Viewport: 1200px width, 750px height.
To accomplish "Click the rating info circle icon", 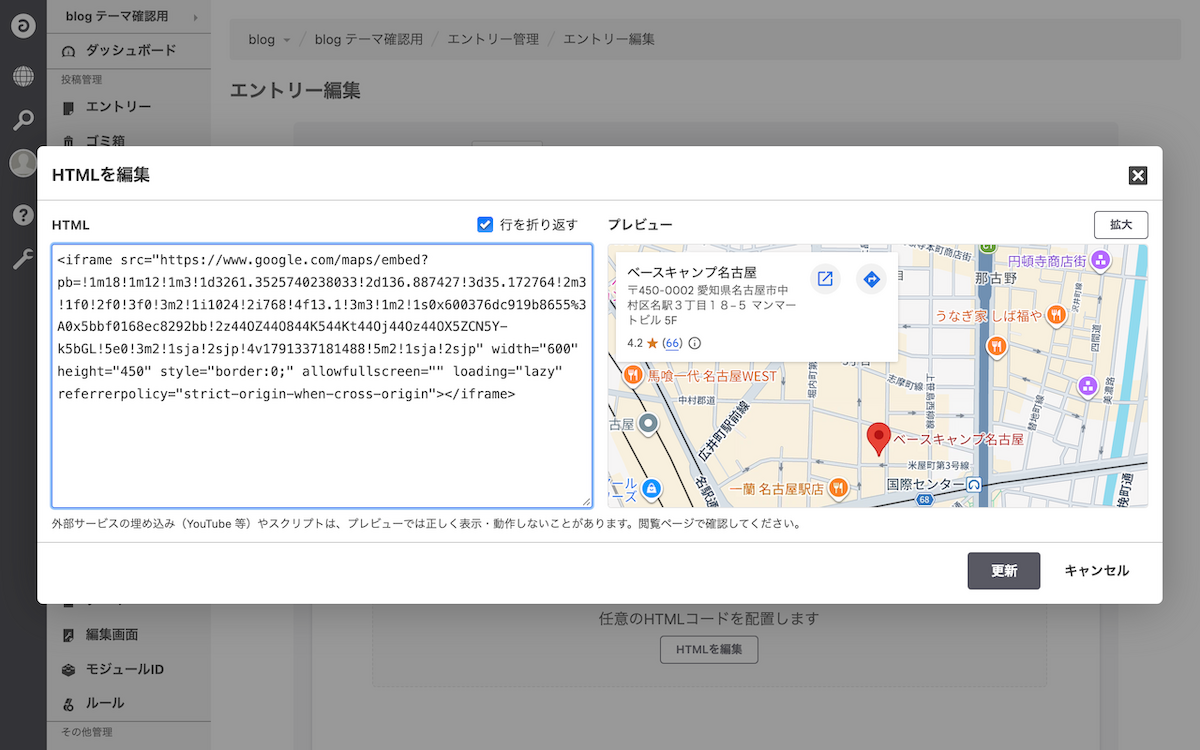I will (x=694, y=343).
